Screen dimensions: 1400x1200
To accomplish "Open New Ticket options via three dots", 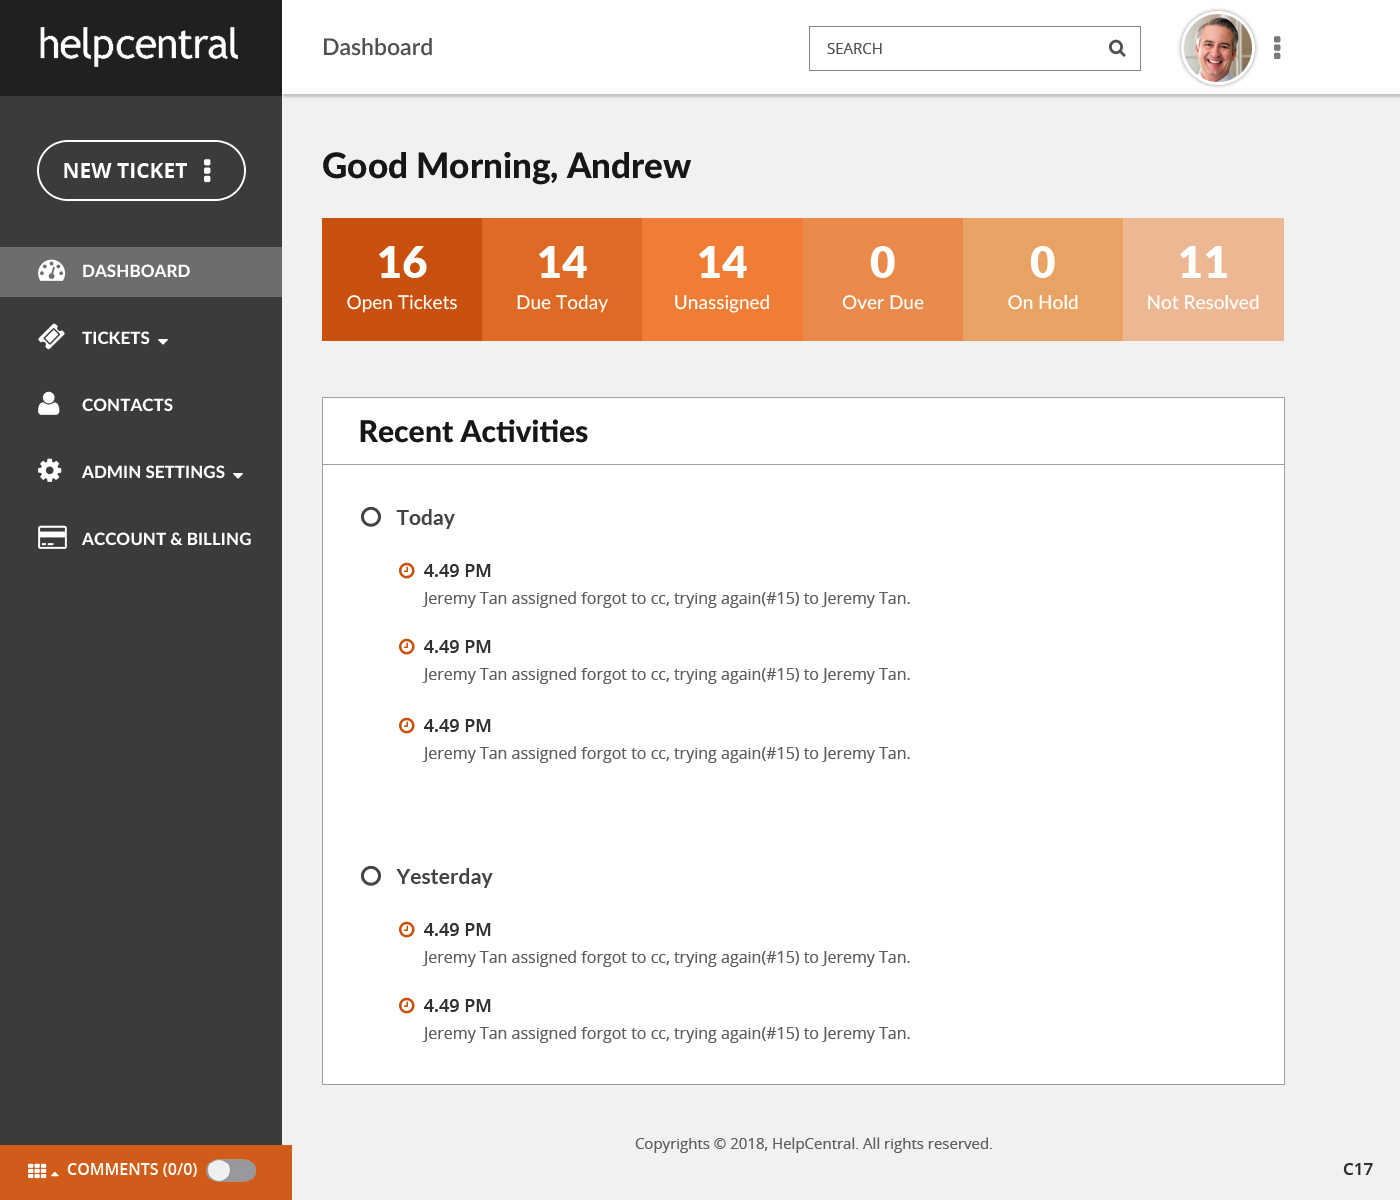I will 207,171.
